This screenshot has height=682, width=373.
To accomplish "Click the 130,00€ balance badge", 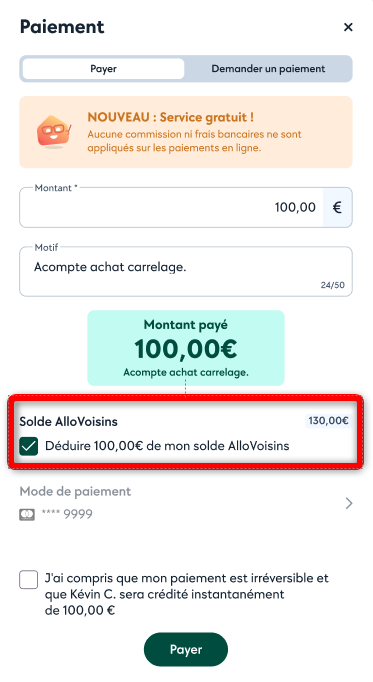I will pos(328,421).
